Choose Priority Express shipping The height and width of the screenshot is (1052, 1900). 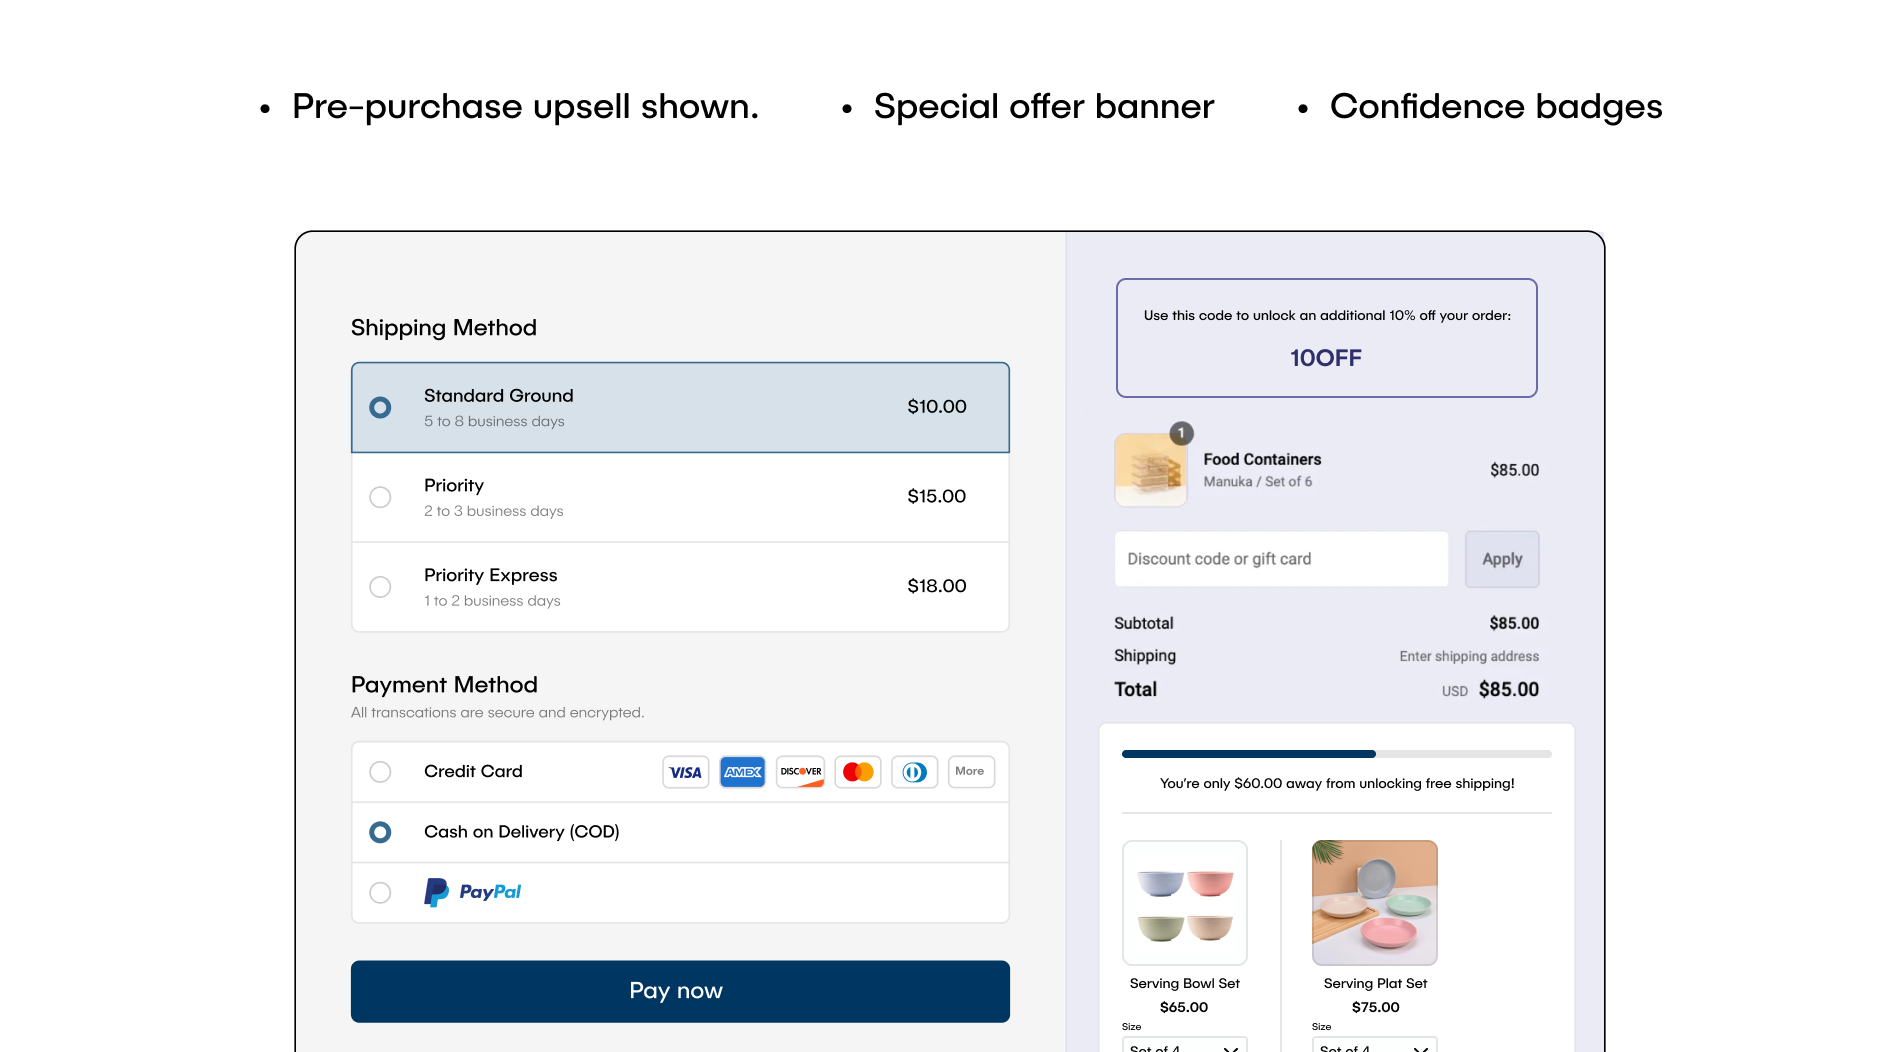click(380, 587)
